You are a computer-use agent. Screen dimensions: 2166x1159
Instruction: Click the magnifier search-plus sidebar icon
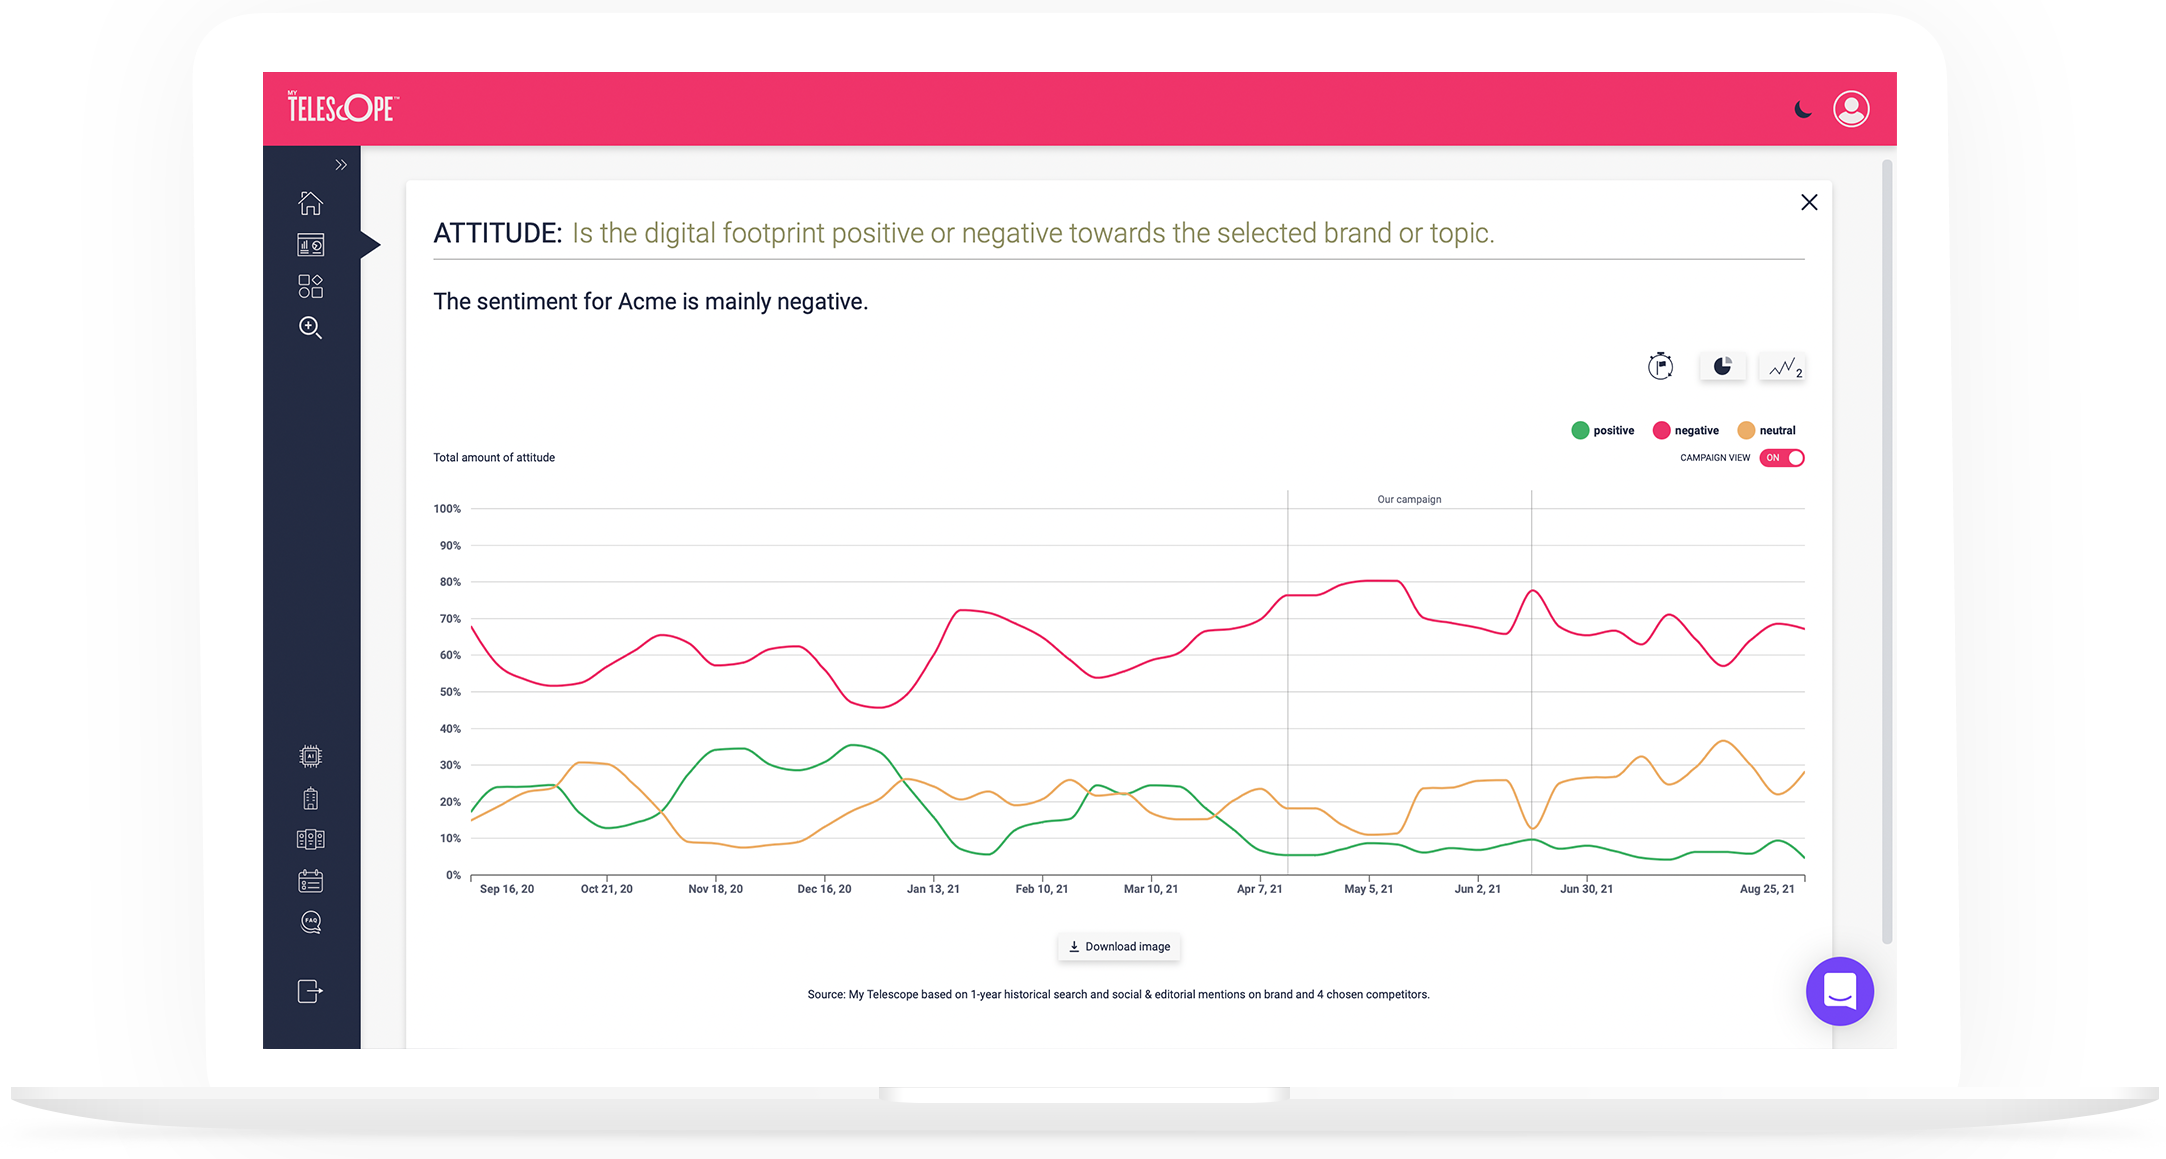tap(310, 328)
